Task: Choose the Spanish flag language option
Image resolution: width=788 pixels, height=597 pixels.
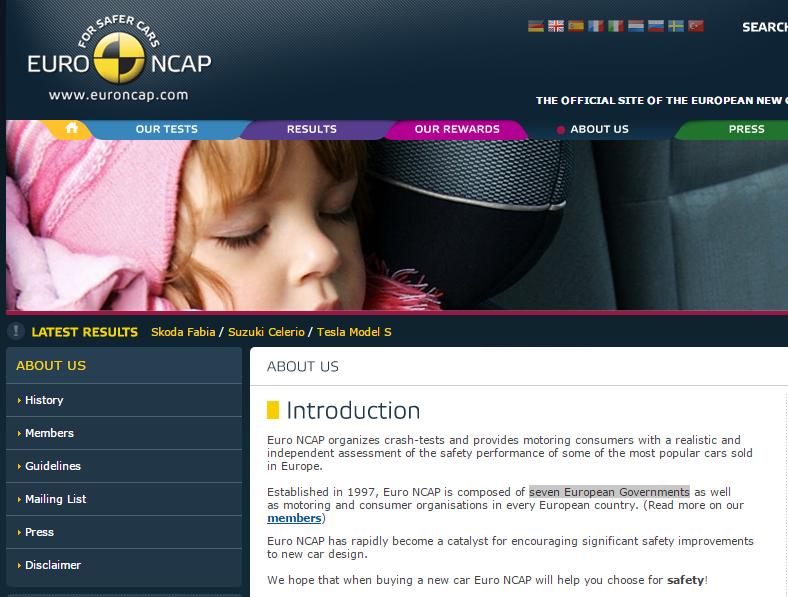Action: [576, 27]
